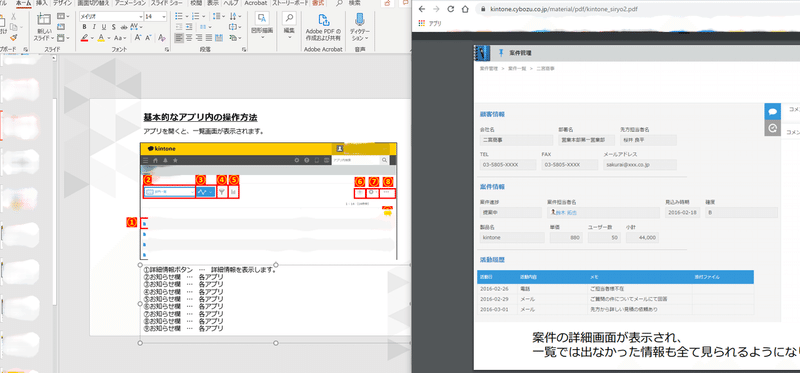Apply the font color A button
The image size is (800, 373).
click(x=101, y=38)
